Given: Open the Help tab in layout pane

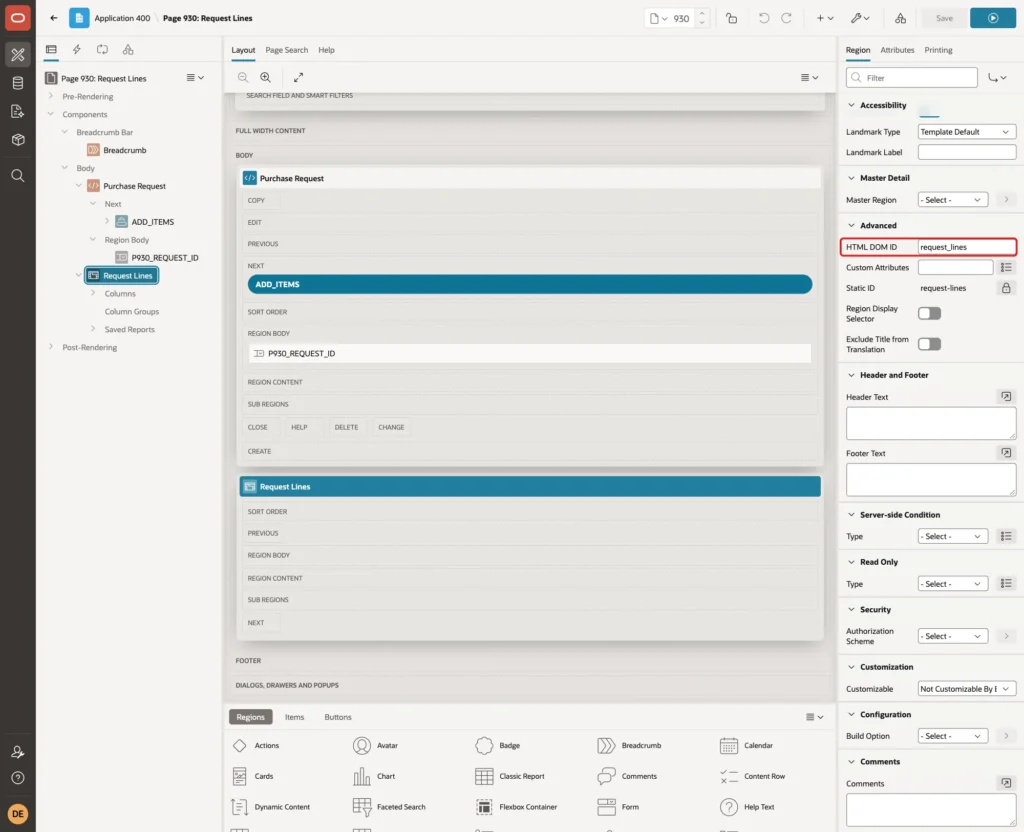Looking at the screenshot, I should 327,50.
